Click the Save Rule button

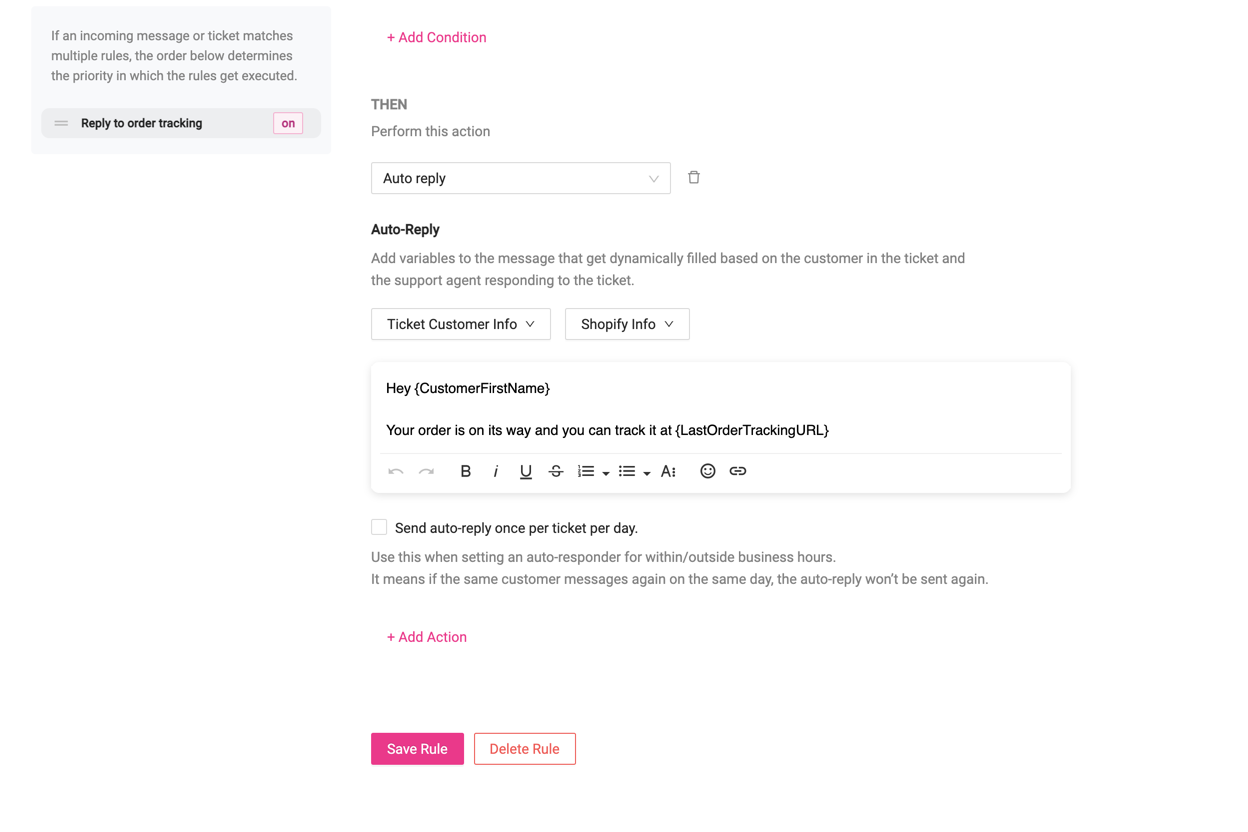click(x=417, y=749)
